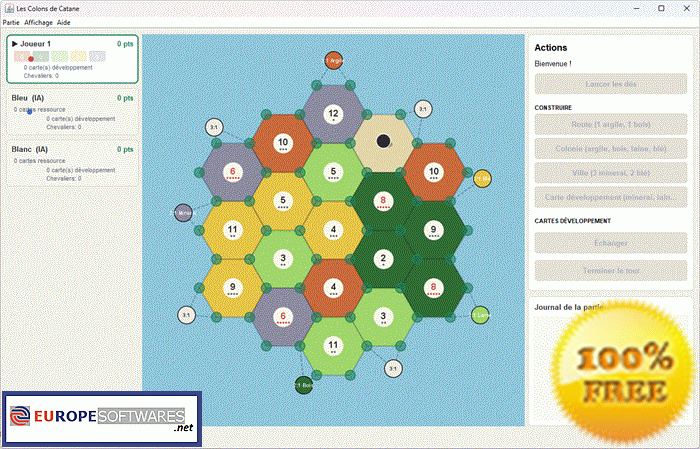700x449 pixels.
Task: Click the Minerai port marker
Action: [x=183, y=213]
